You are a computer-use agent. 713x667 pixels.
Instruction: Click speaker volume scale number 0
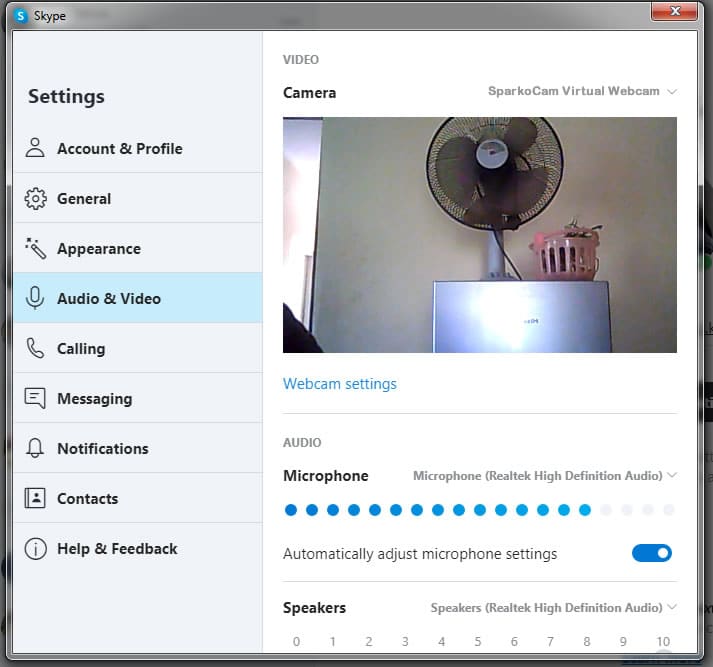pyautogui.click(x=296, y=642)
